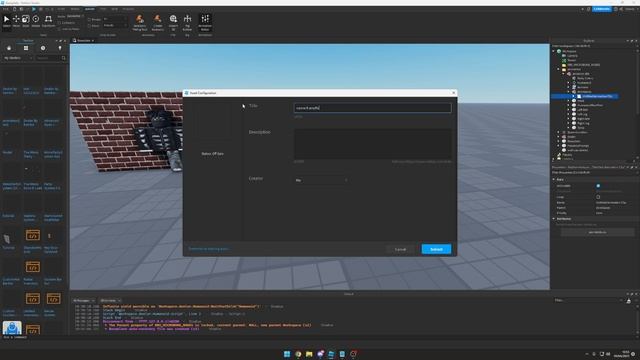
Task: Select the Select tool in ribbon
Action: (x=7, y=21)
